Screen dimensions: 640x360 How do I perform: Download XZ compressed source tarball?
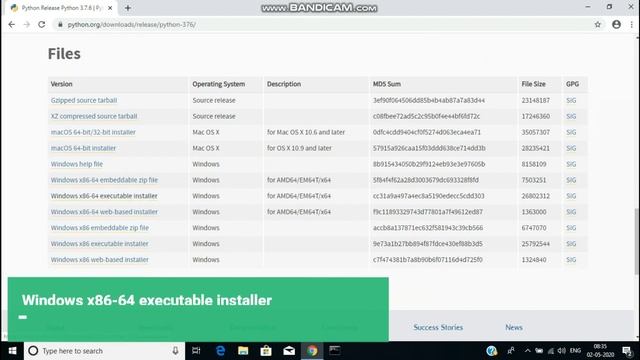(x=94, y=116)
